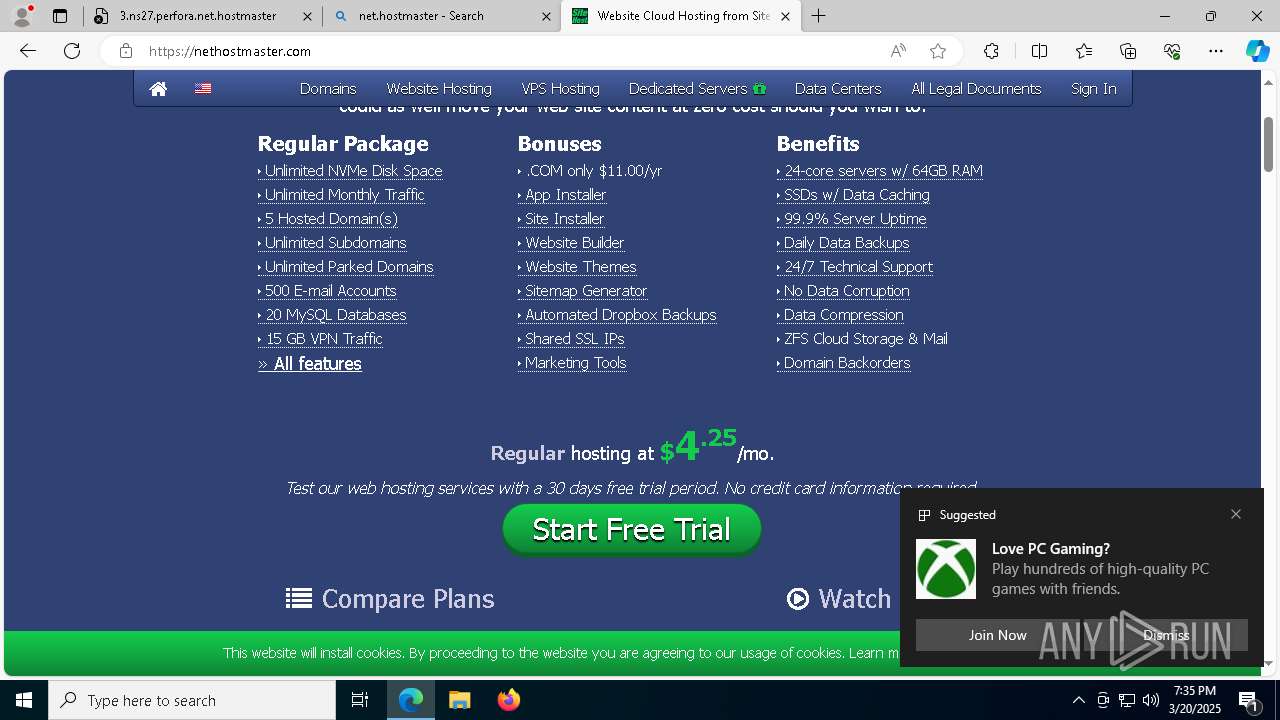Open Windows Start menu
Image resolution: width=1280 pixels, height=720 pixels.
click(24, 700)
